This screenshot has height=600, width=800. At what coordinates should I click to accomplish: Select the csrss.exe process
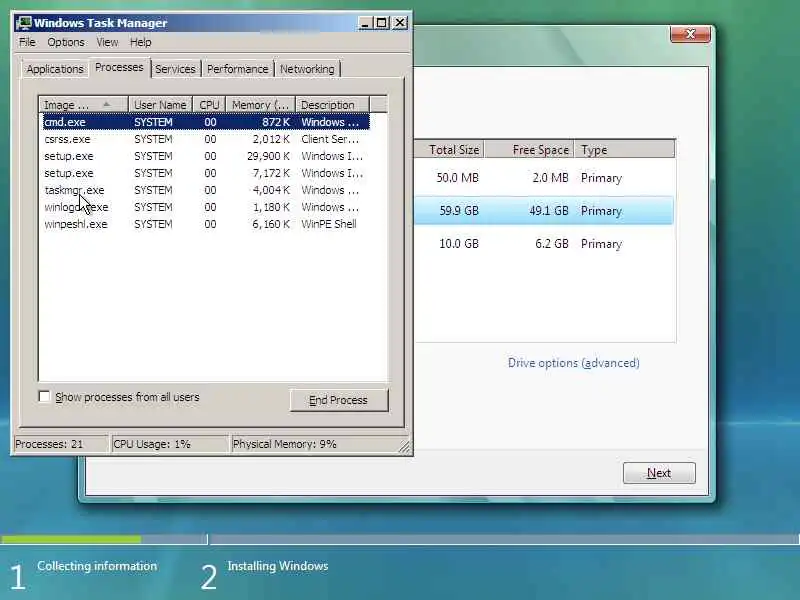point(206,139)
